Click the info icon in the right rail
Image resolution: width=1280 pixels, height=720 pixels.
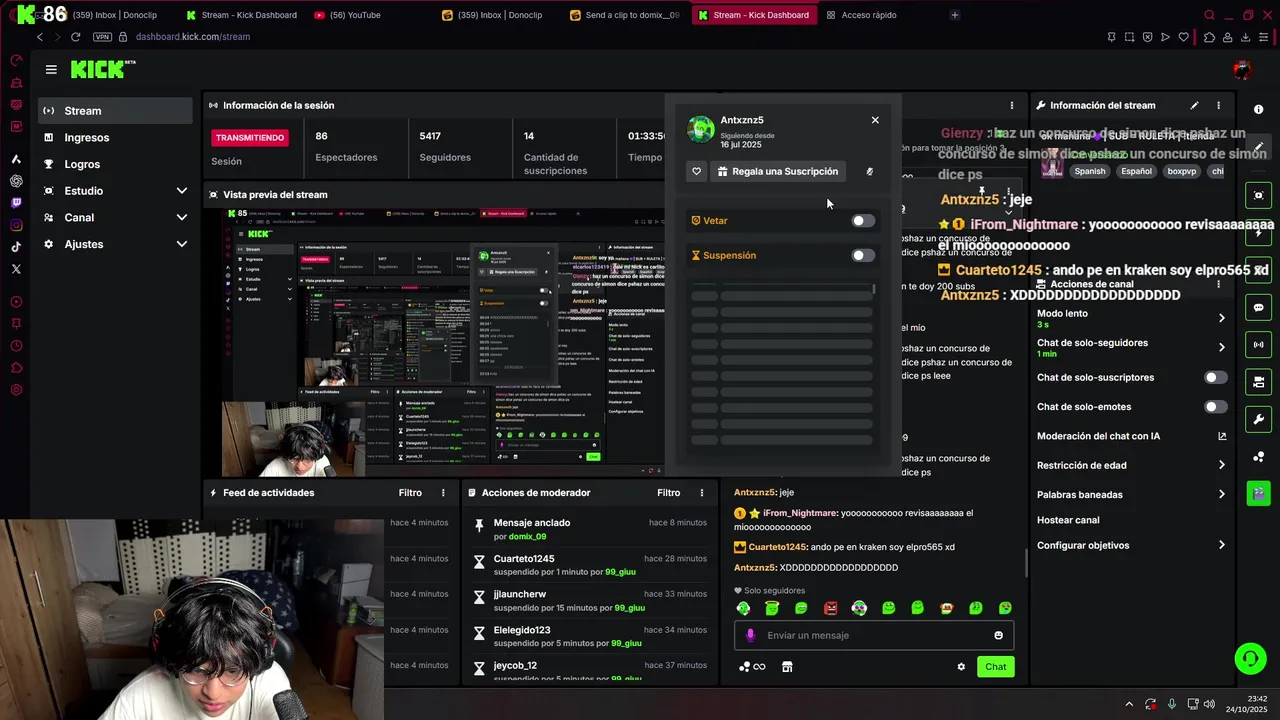coord(1258,109)
